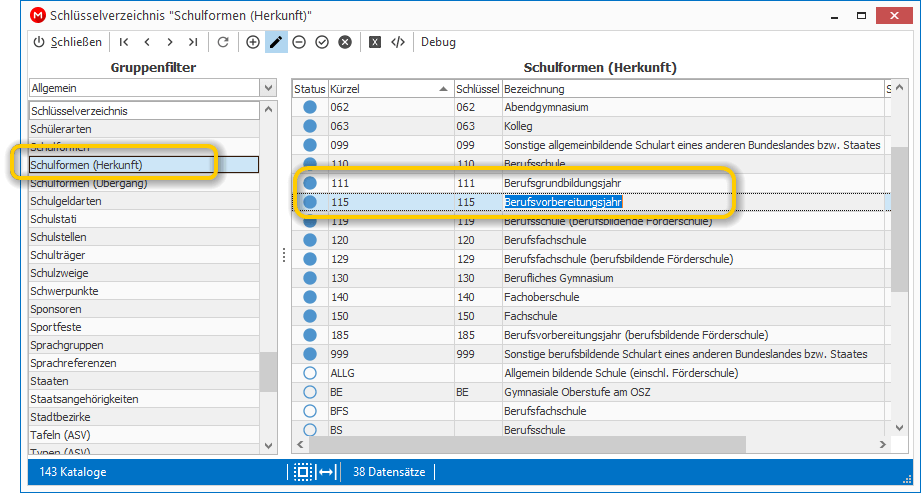Select Schulgeldarten in the catalog list
Viewport: 921px width, 493px height.
pyautogui.click(x=144, y=201)
